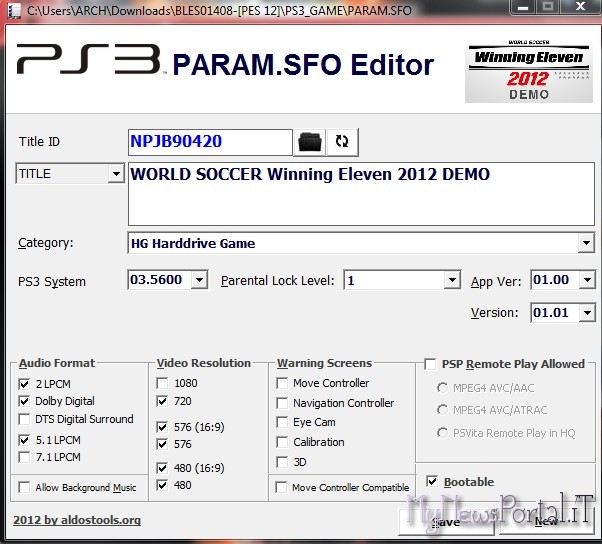
Task: Uncheck Dolby Digital audio format
Action: 24,401
